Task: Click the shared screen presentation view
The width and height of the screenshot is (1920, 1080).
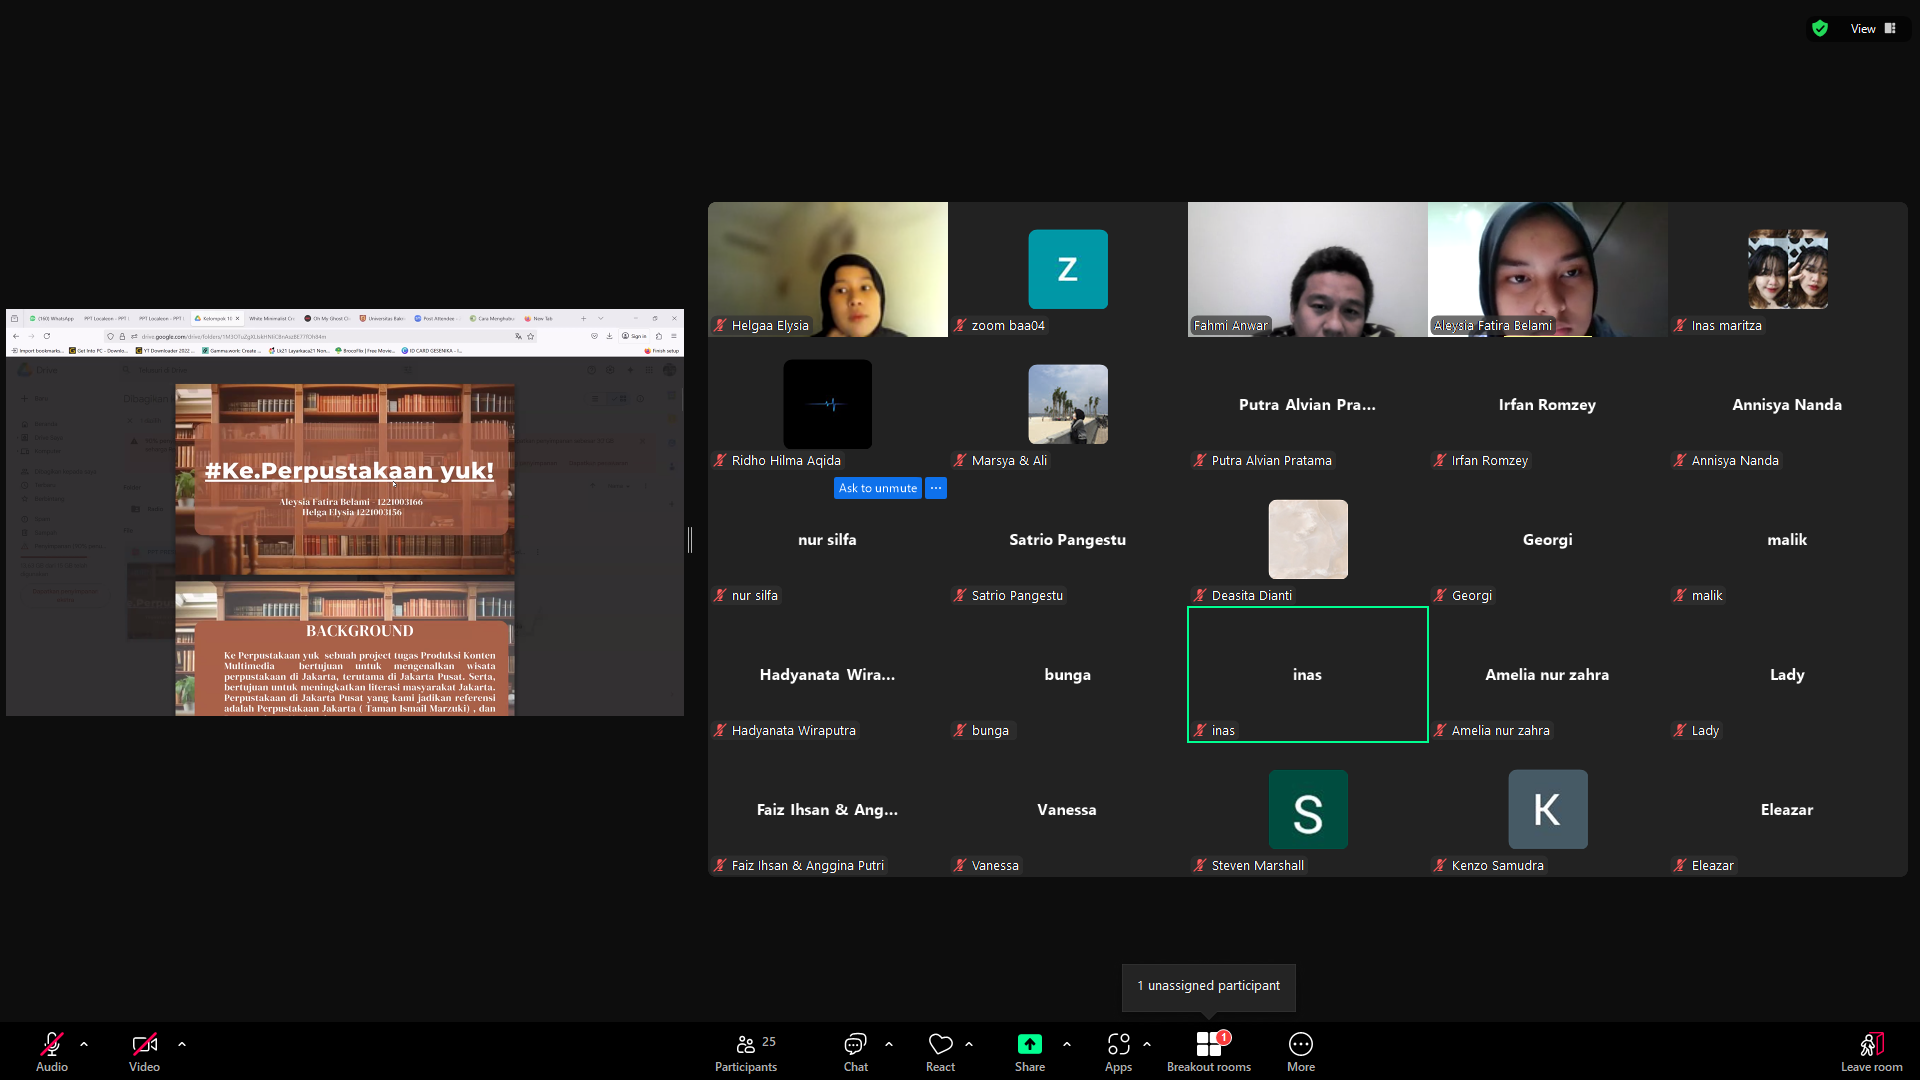Action: [x=345, y=512]
